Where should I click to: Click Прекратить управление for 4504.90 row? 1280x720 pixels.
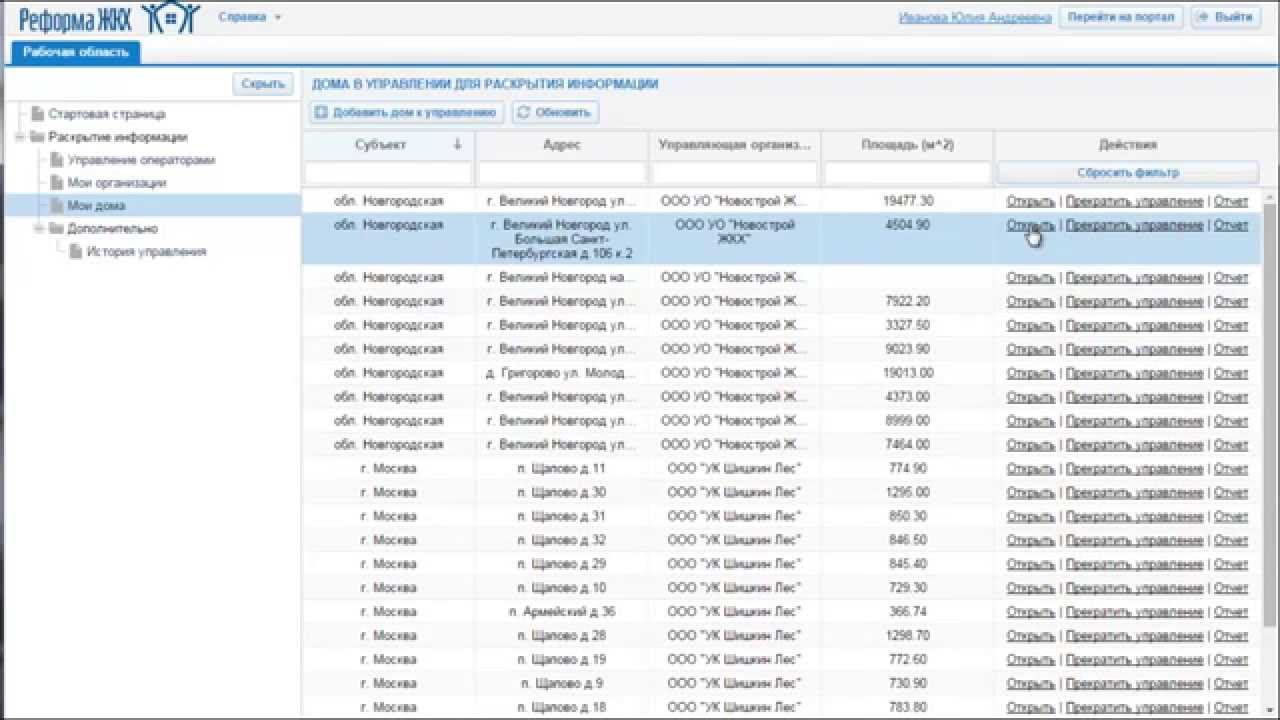click(x=1135, y=226)
